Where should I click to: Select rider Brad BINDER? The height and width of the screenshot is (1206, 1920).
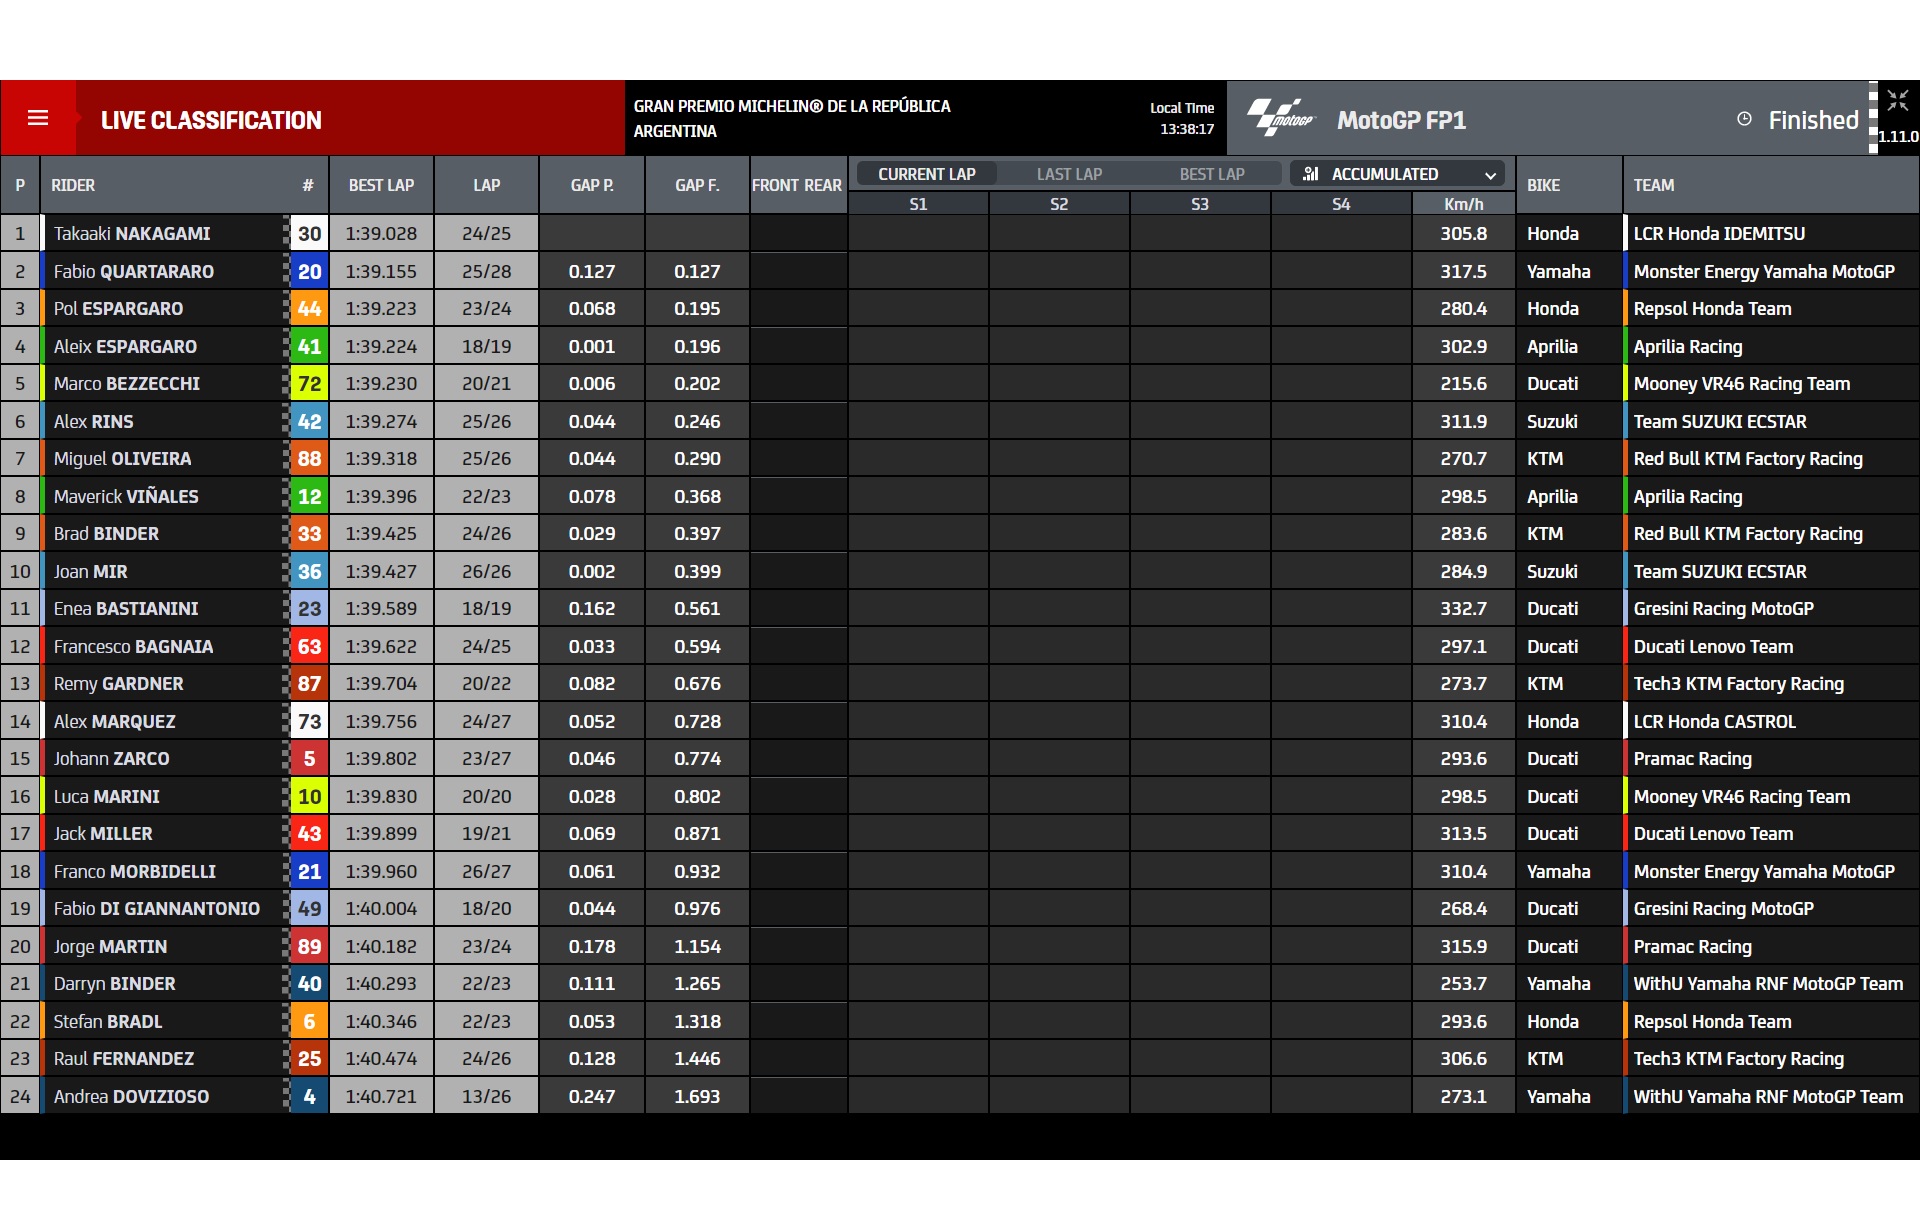point(106,533)
